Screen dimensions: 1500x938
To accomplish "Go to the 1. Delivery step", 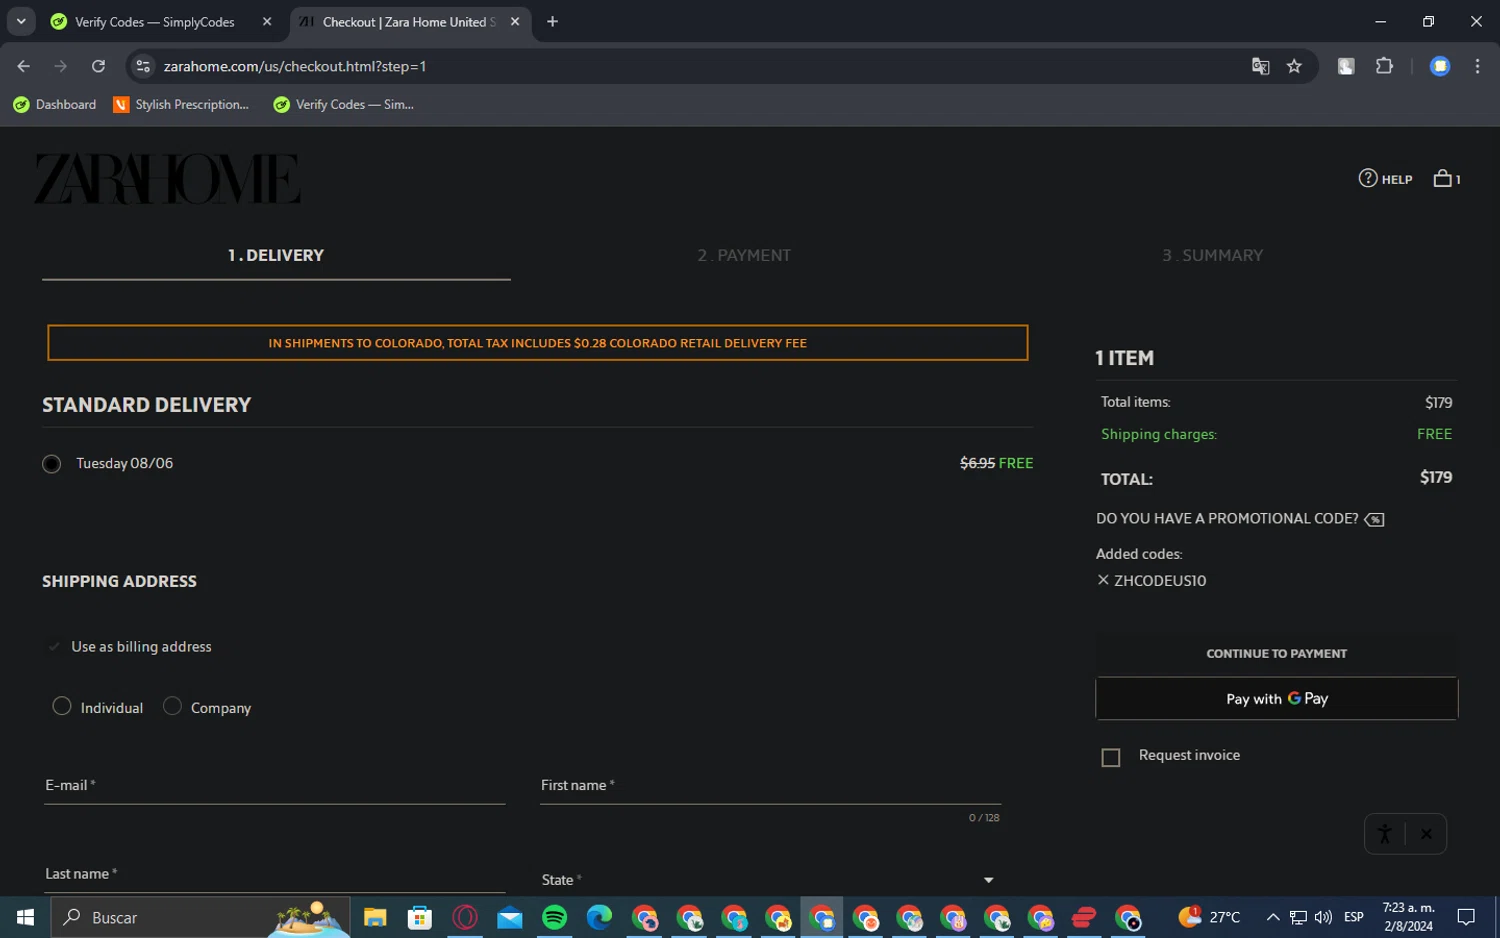I will click(276, 256).
